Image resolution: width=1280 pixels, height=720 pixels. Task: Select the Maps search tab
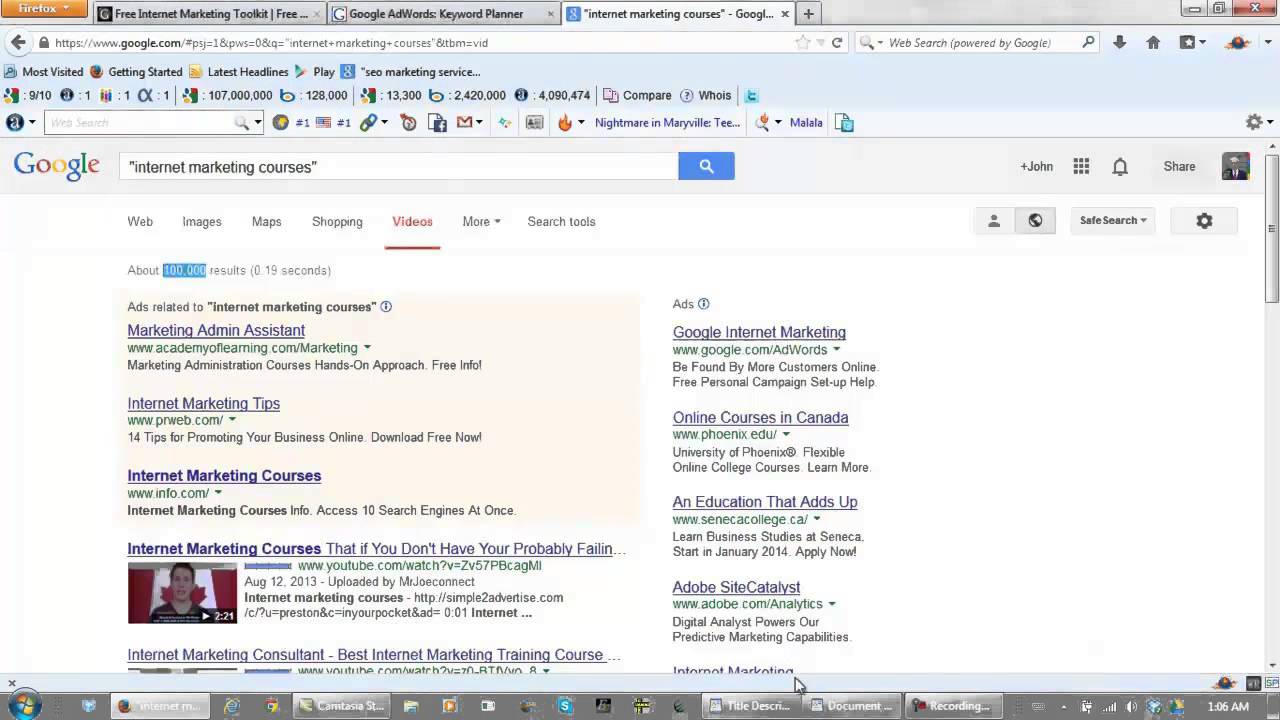click(266, 222)
